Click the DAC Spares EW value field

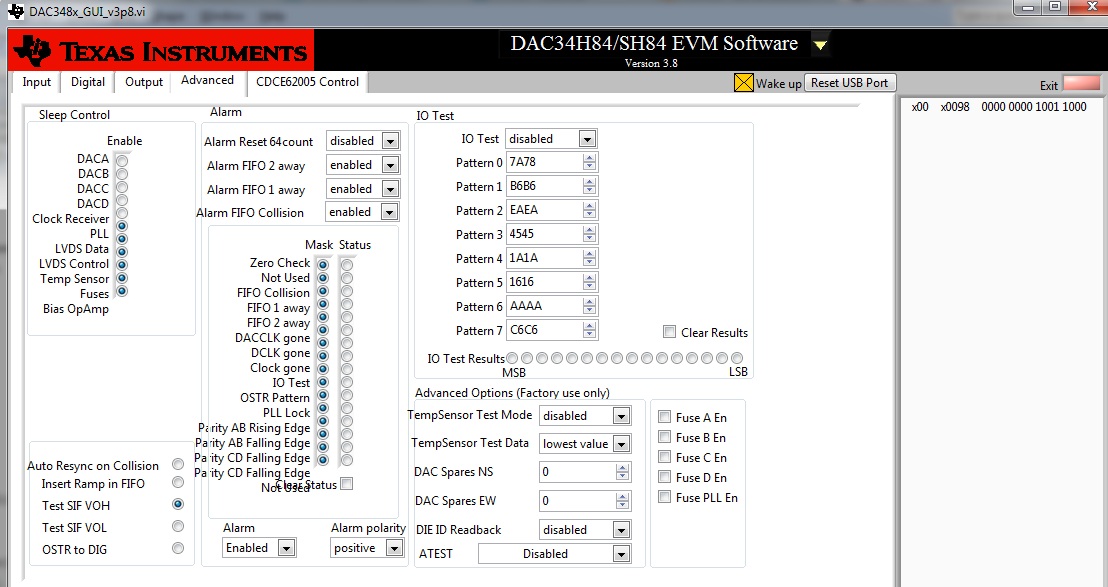[577, 501]
